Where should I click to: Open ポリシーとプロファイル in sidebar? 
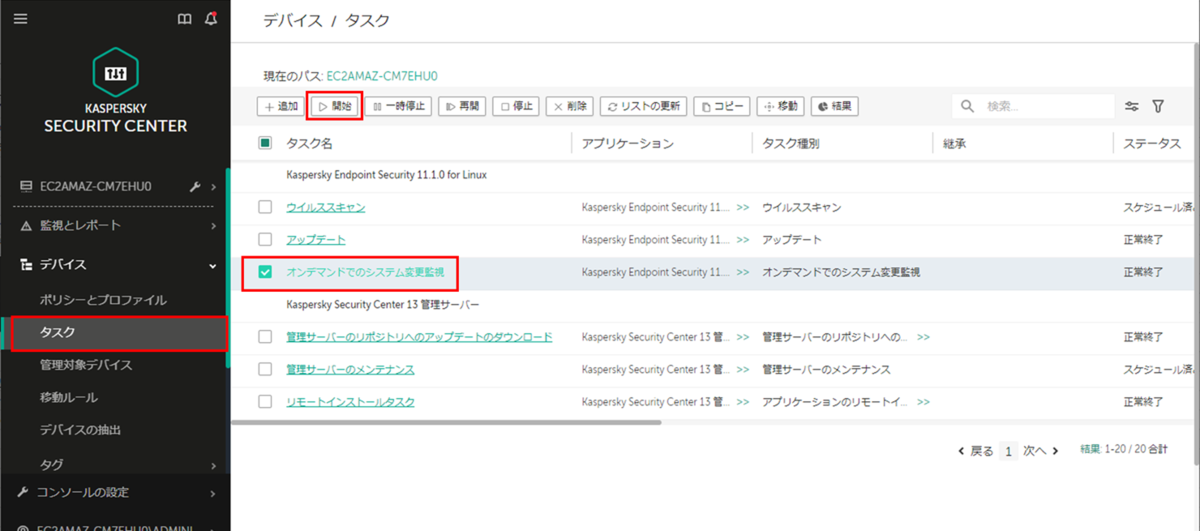[102, 299]
